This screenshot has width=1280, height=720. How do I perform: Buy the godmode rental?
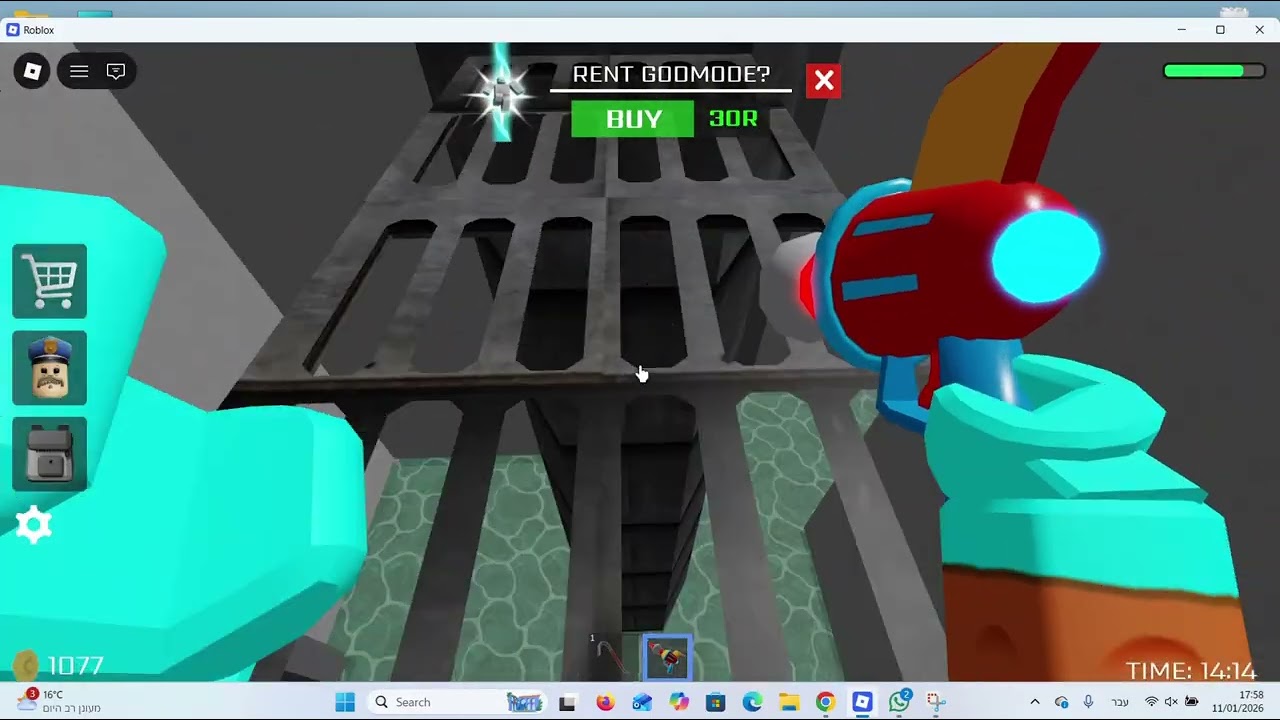[633, 119]
